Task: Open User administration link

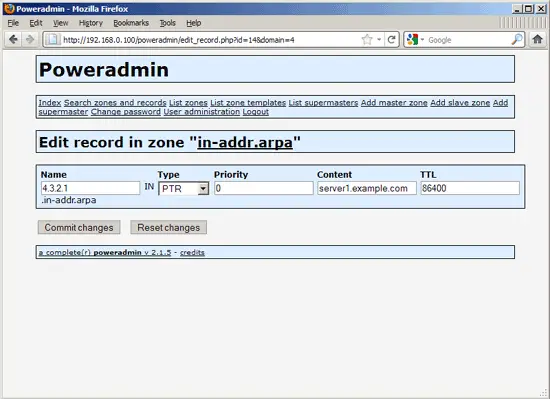Action: tap(202, 112)
